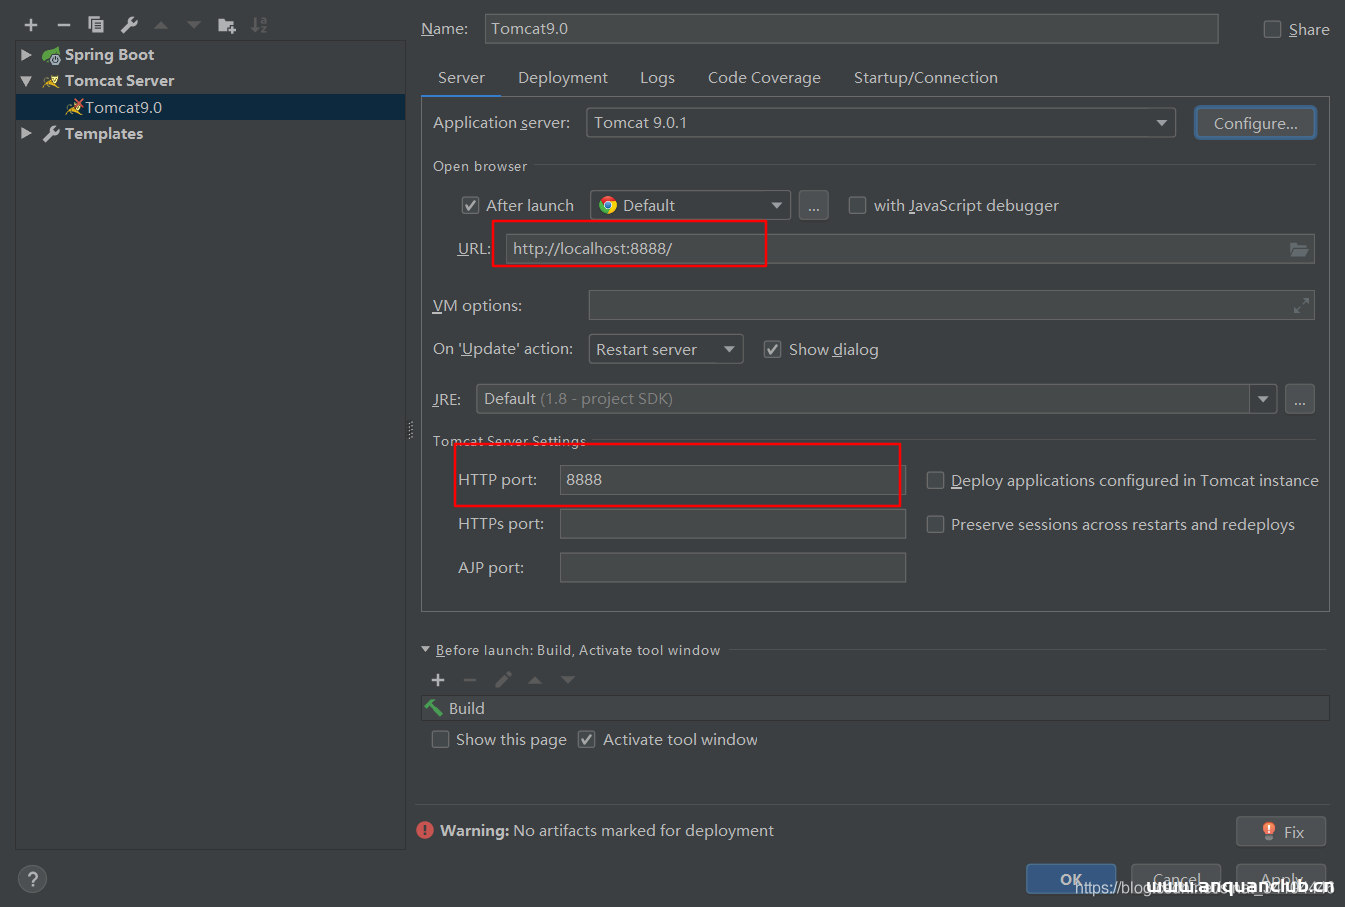Toggle Preserve sessions across restarts checkbox
Image resolution: width=1345 pixels, height=907 pixels.
[935, 525]
